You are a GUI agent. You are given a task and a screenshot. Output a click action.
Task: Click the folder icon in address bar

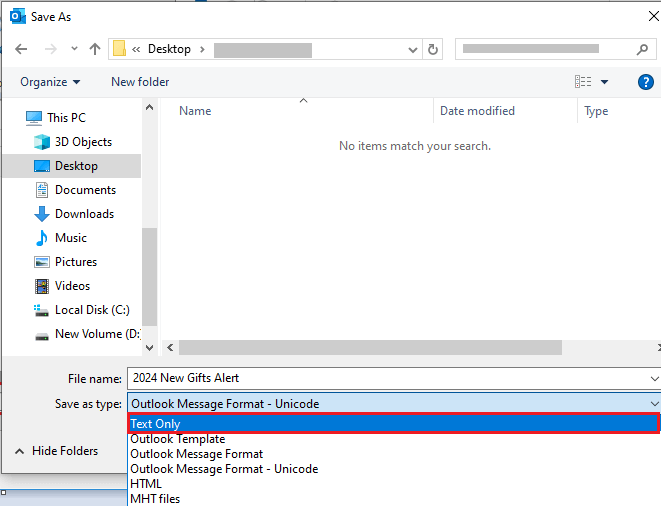click(119, 48)
